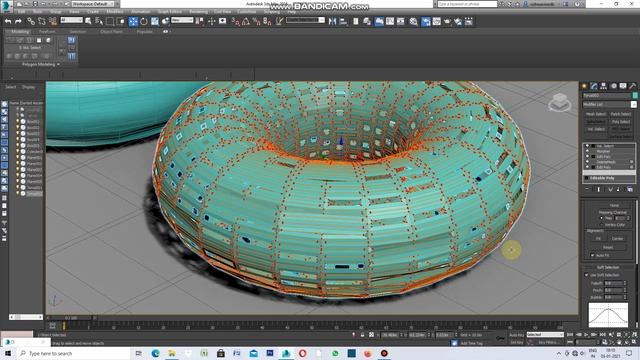
Task: Enable the Auto Fit checkbox
Action: [592, 255]
